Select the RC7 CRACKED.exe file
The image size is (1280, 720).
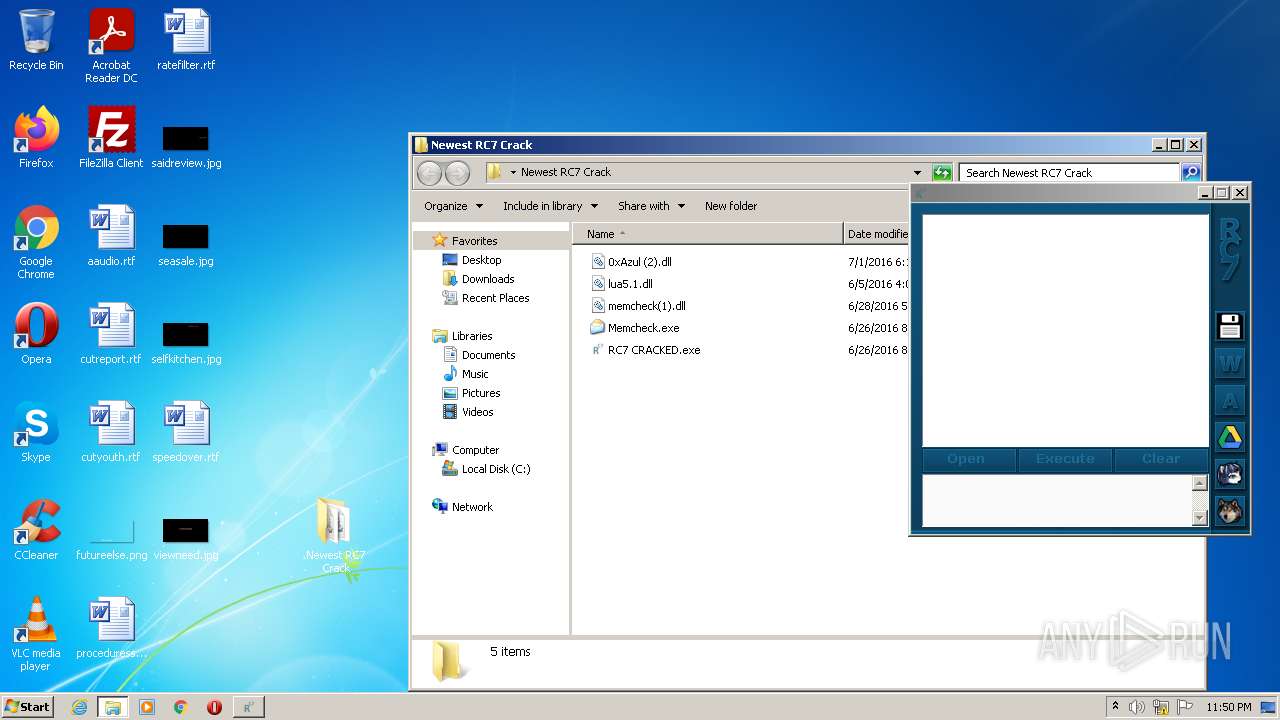point(654,350)
